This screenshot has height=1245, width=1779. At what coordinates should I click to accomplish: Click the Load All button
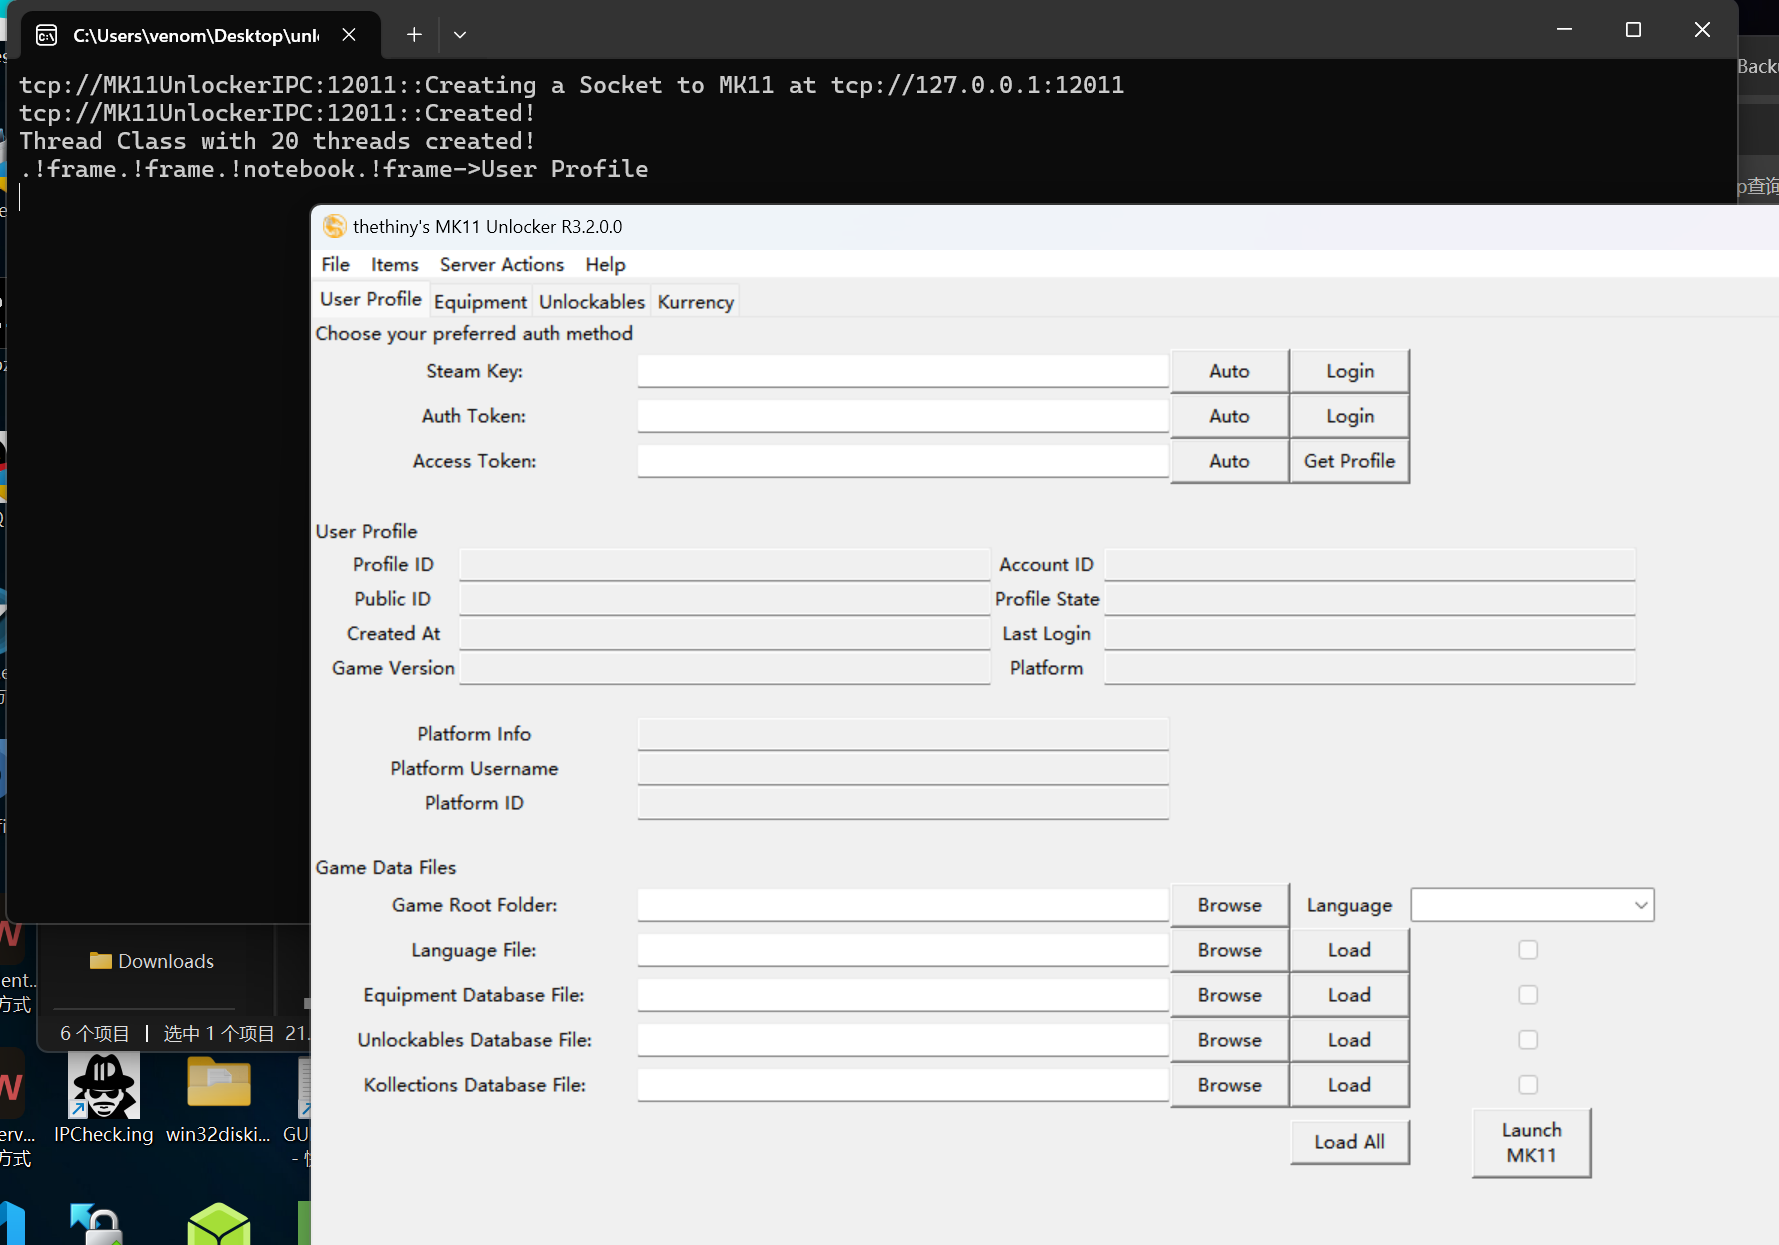pos(1349,1142)
